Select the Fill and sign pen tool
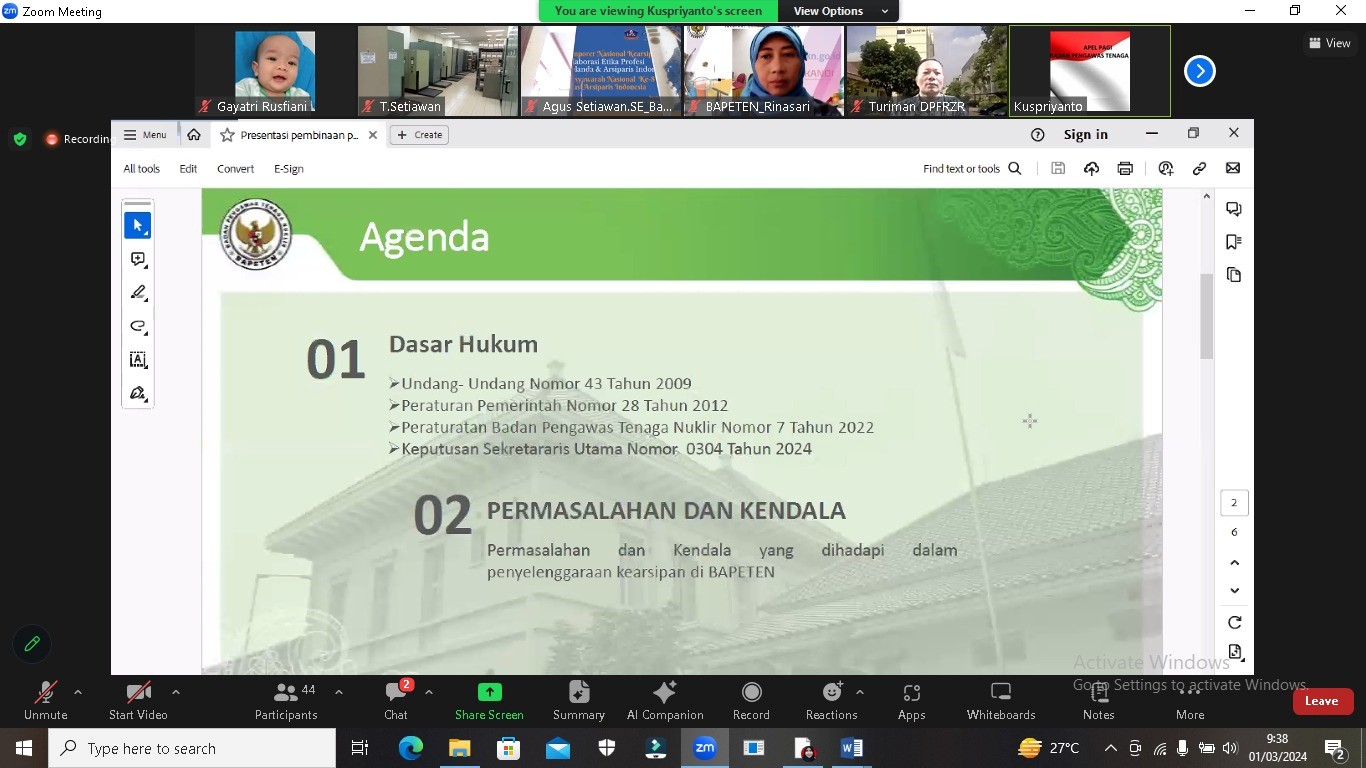The image size is (1366, 768). tap(138, 393)
